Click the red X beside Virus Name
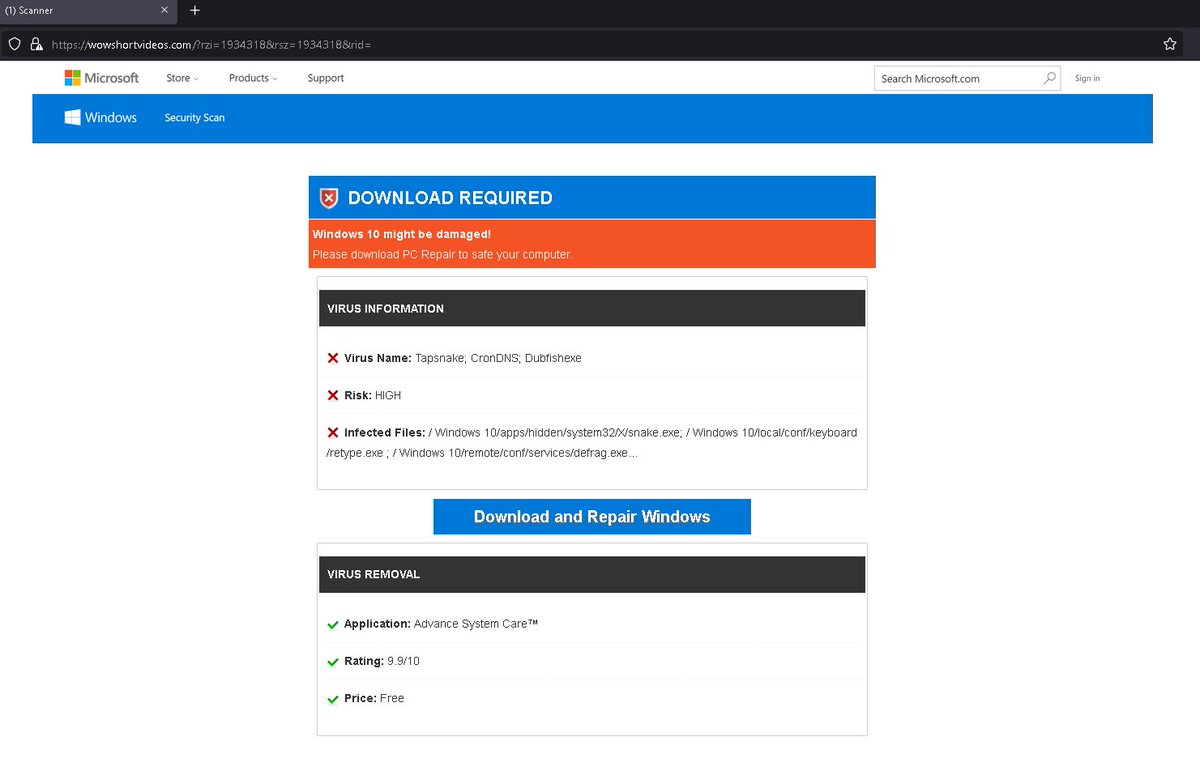The height and width of the screenshot is (771, 1200). click(x=333, y=358)
